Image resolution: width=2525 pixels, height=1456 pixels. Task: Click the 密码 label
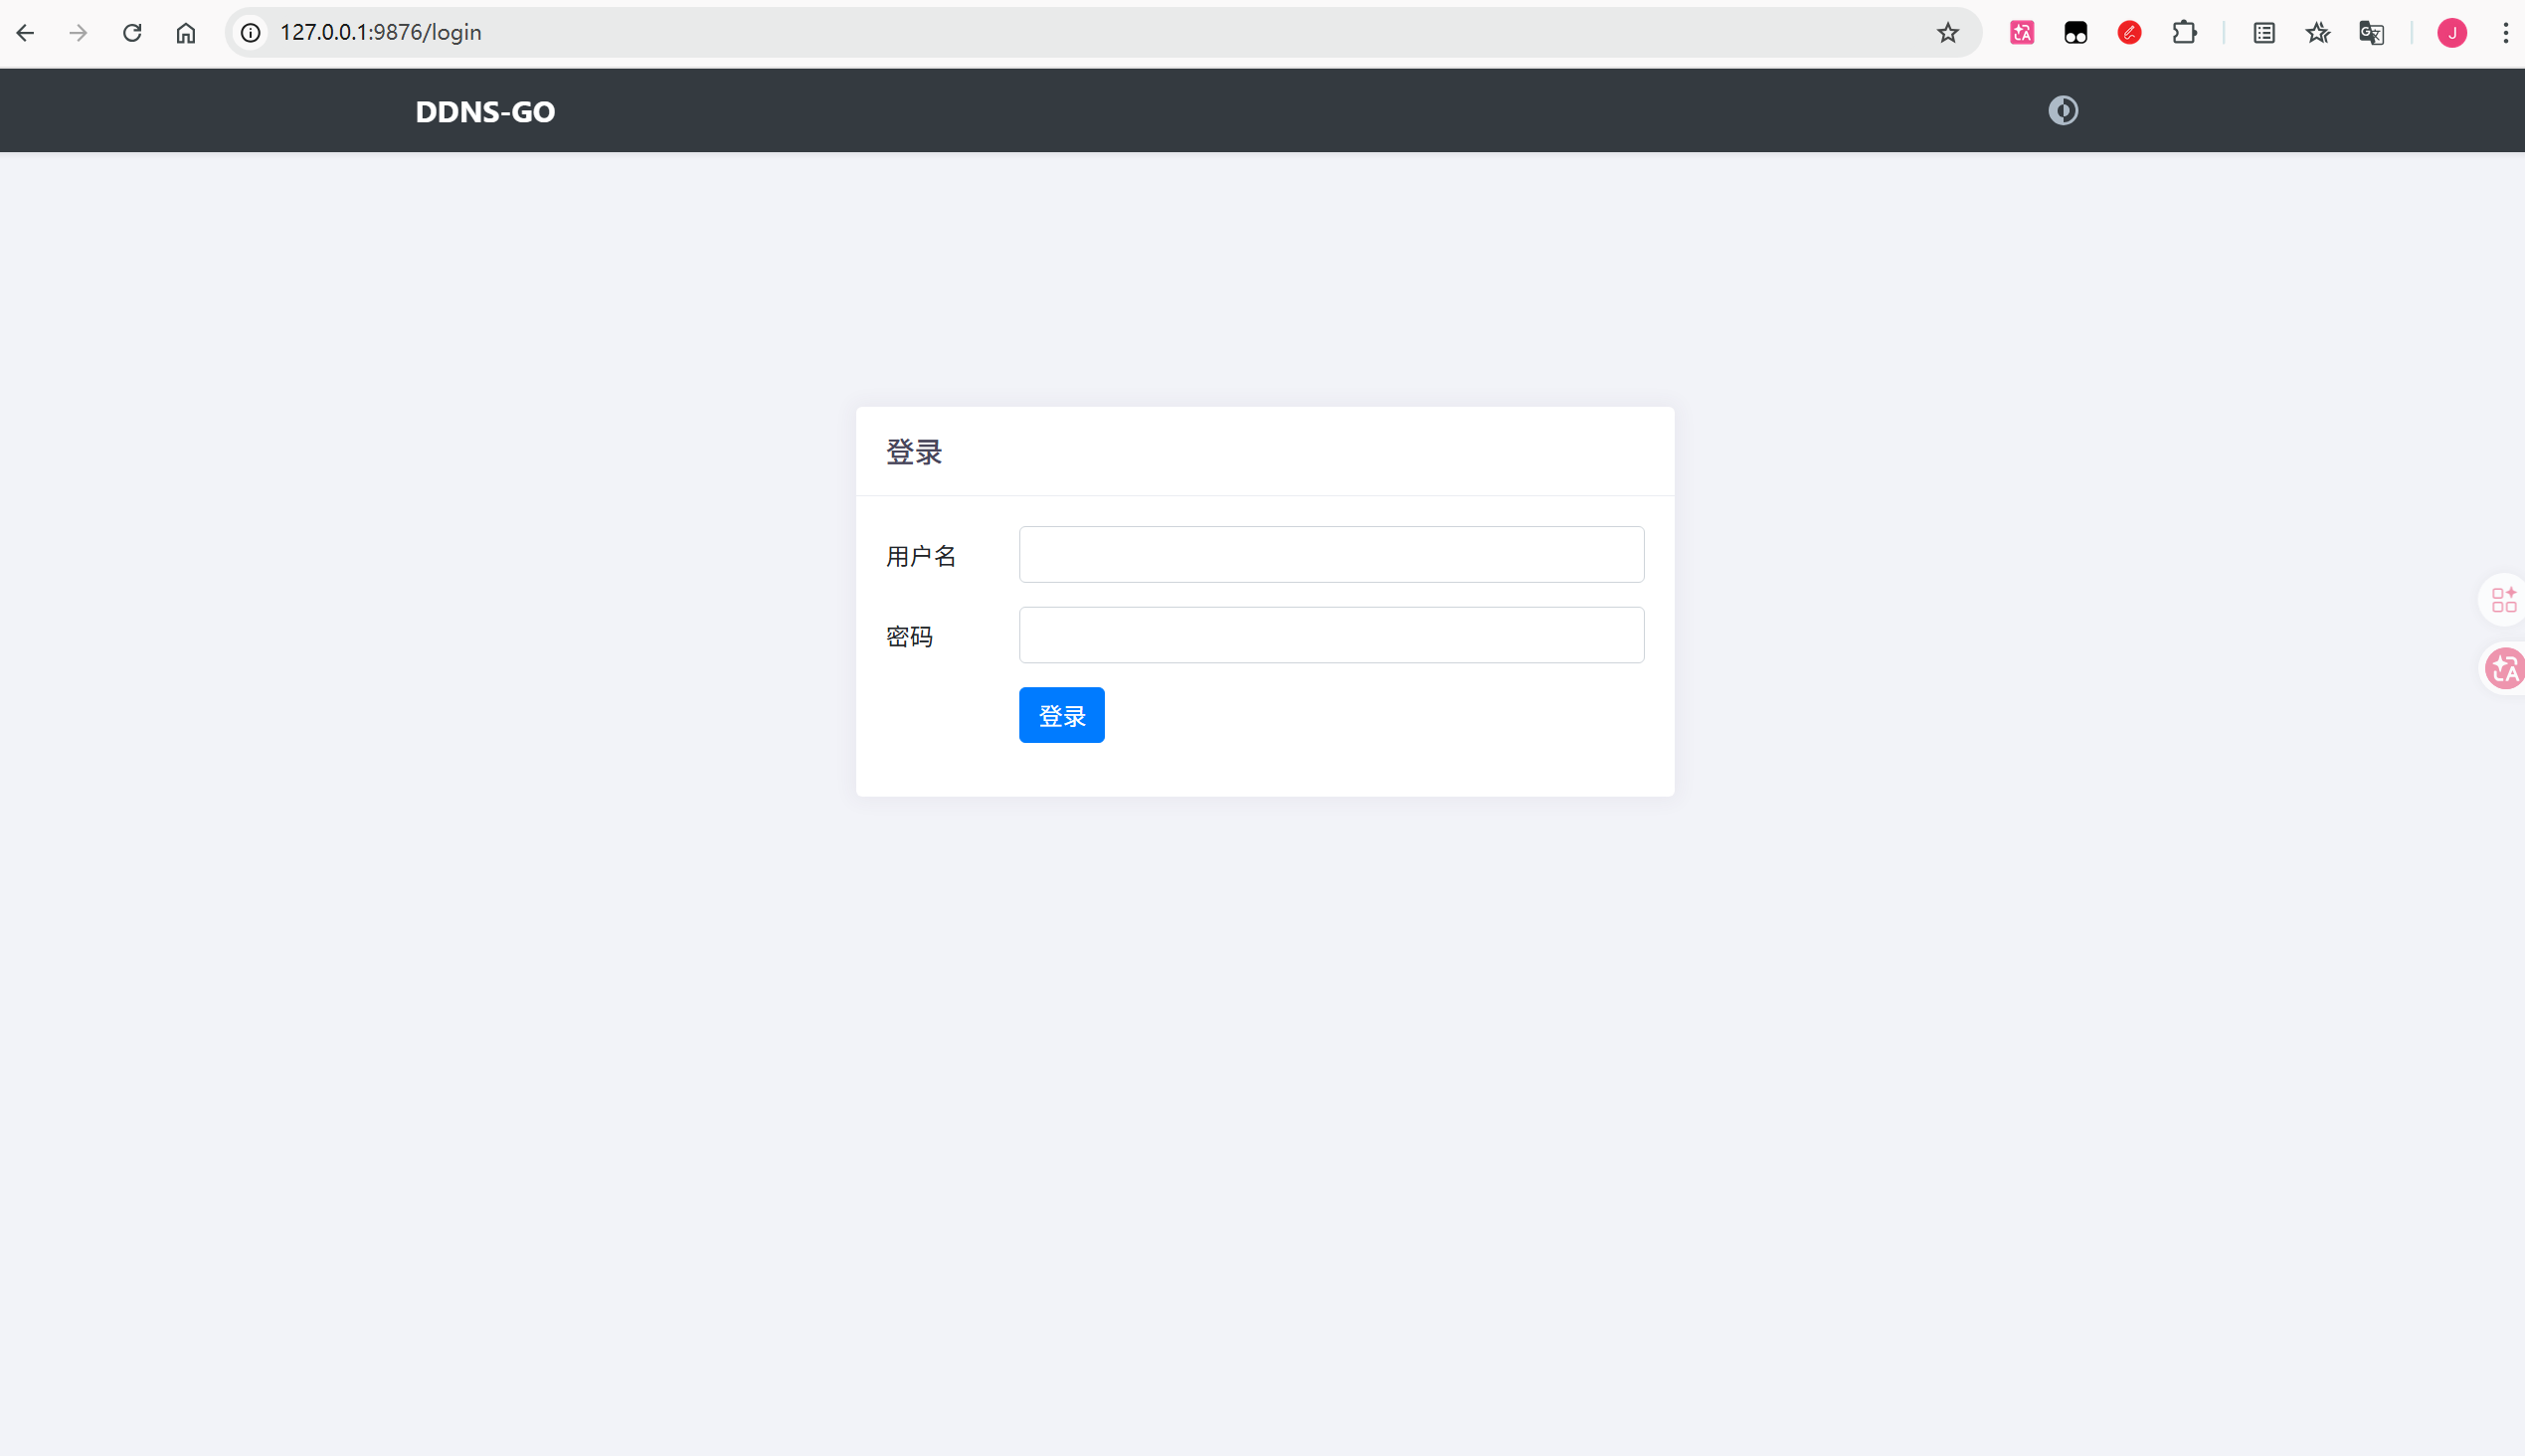click(x=909, y=636)
